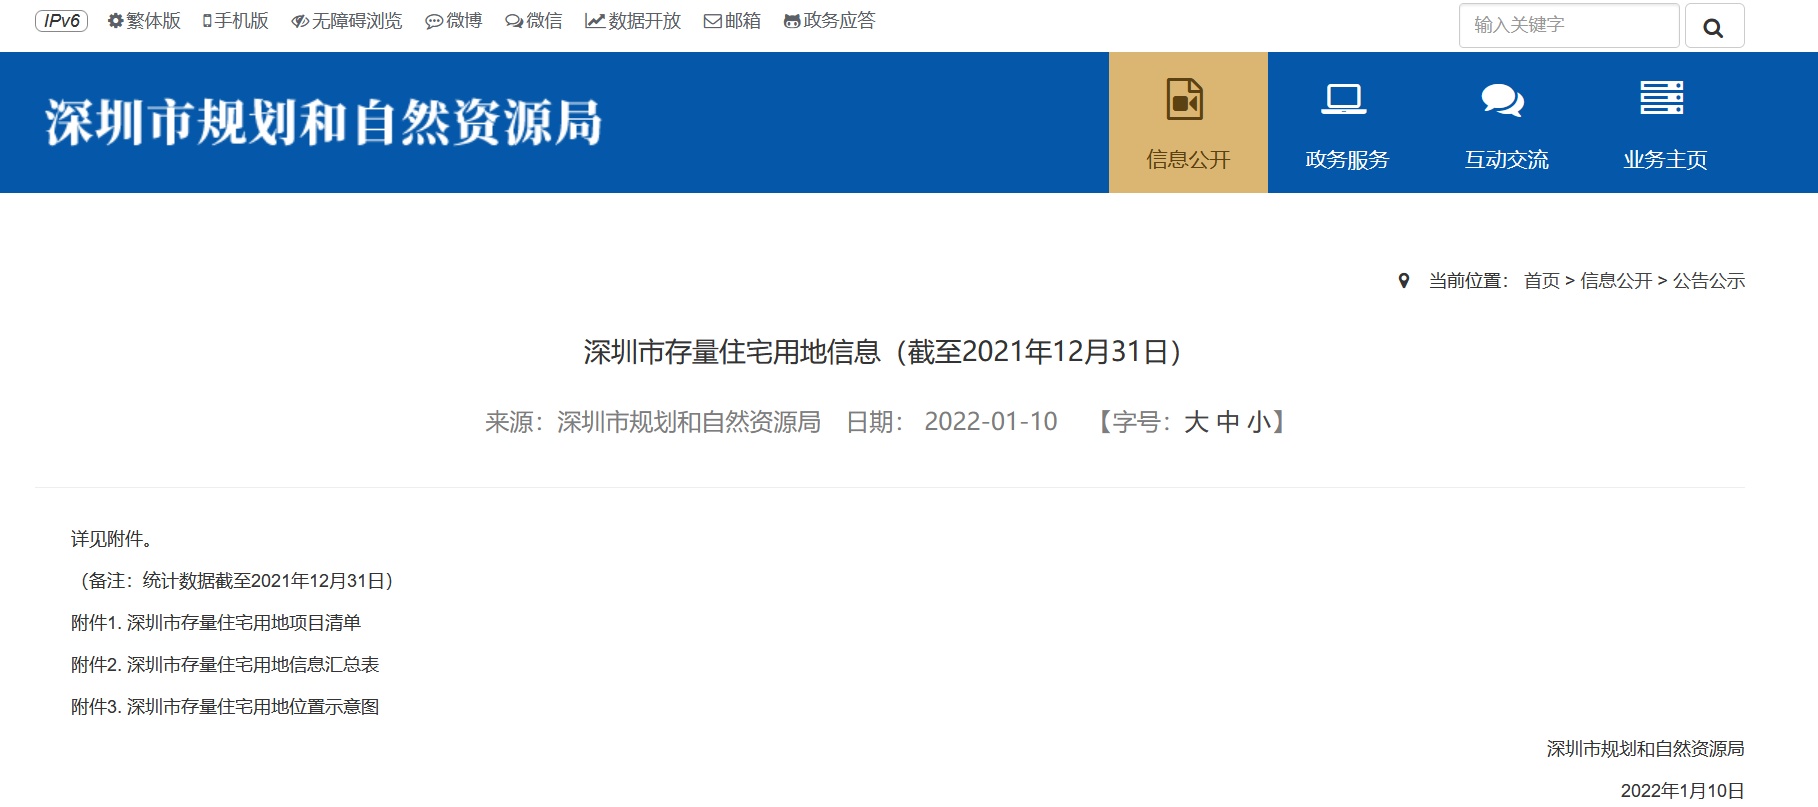Click the 信息公开 document icon

coord(1185,100)
